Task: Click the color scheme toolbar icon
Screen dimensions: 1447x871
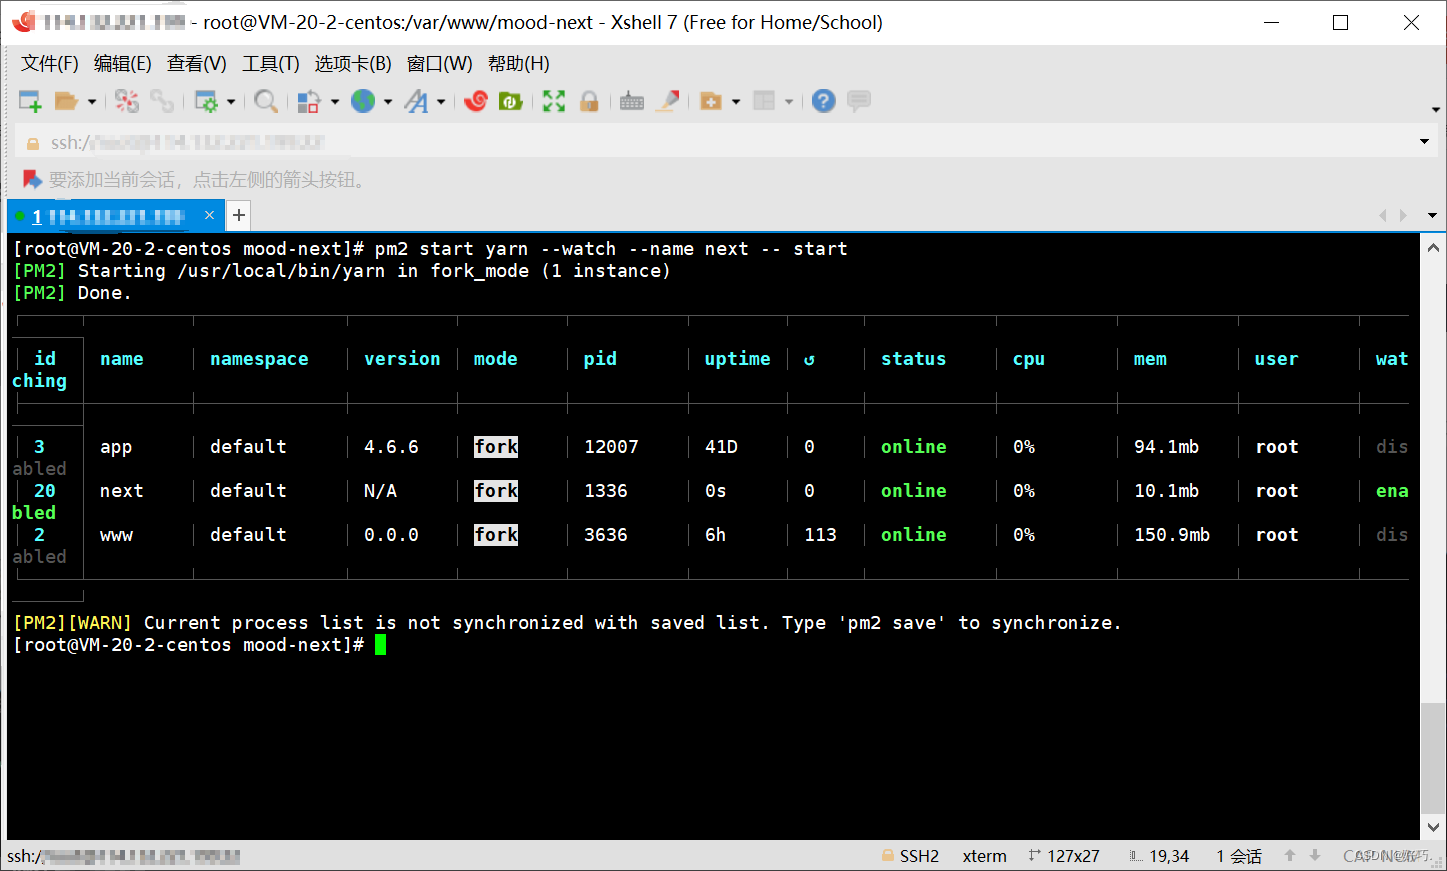Action: [309, 101]
